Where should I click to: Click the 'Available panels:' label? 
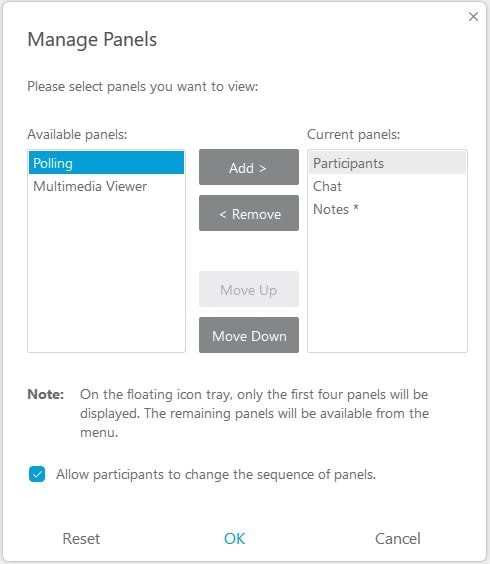pos(77,135)
